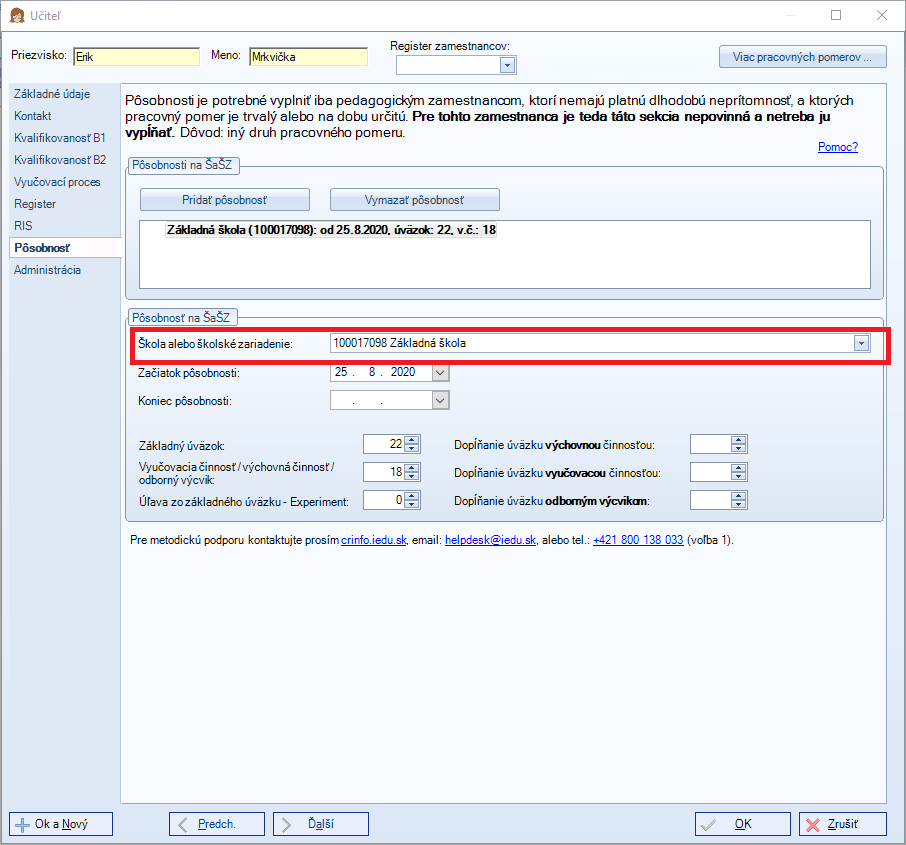Open the Základné údaje section
Viewport: 906px width, 845px height.
click(52, 94)
